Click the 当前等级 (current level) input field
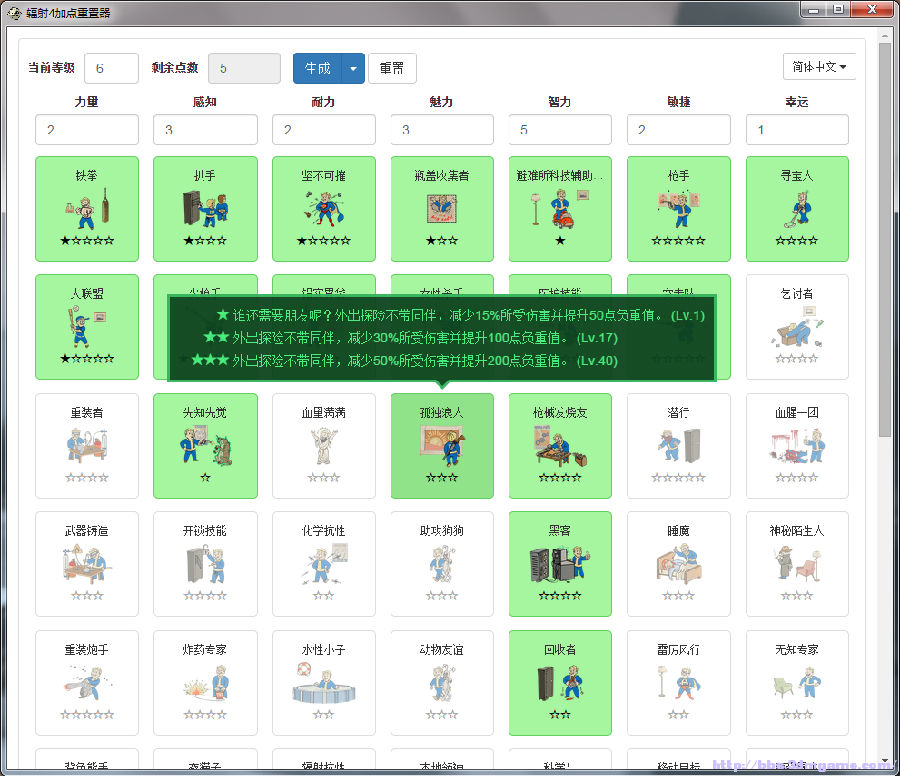The image size is (900, 776). 111,68
